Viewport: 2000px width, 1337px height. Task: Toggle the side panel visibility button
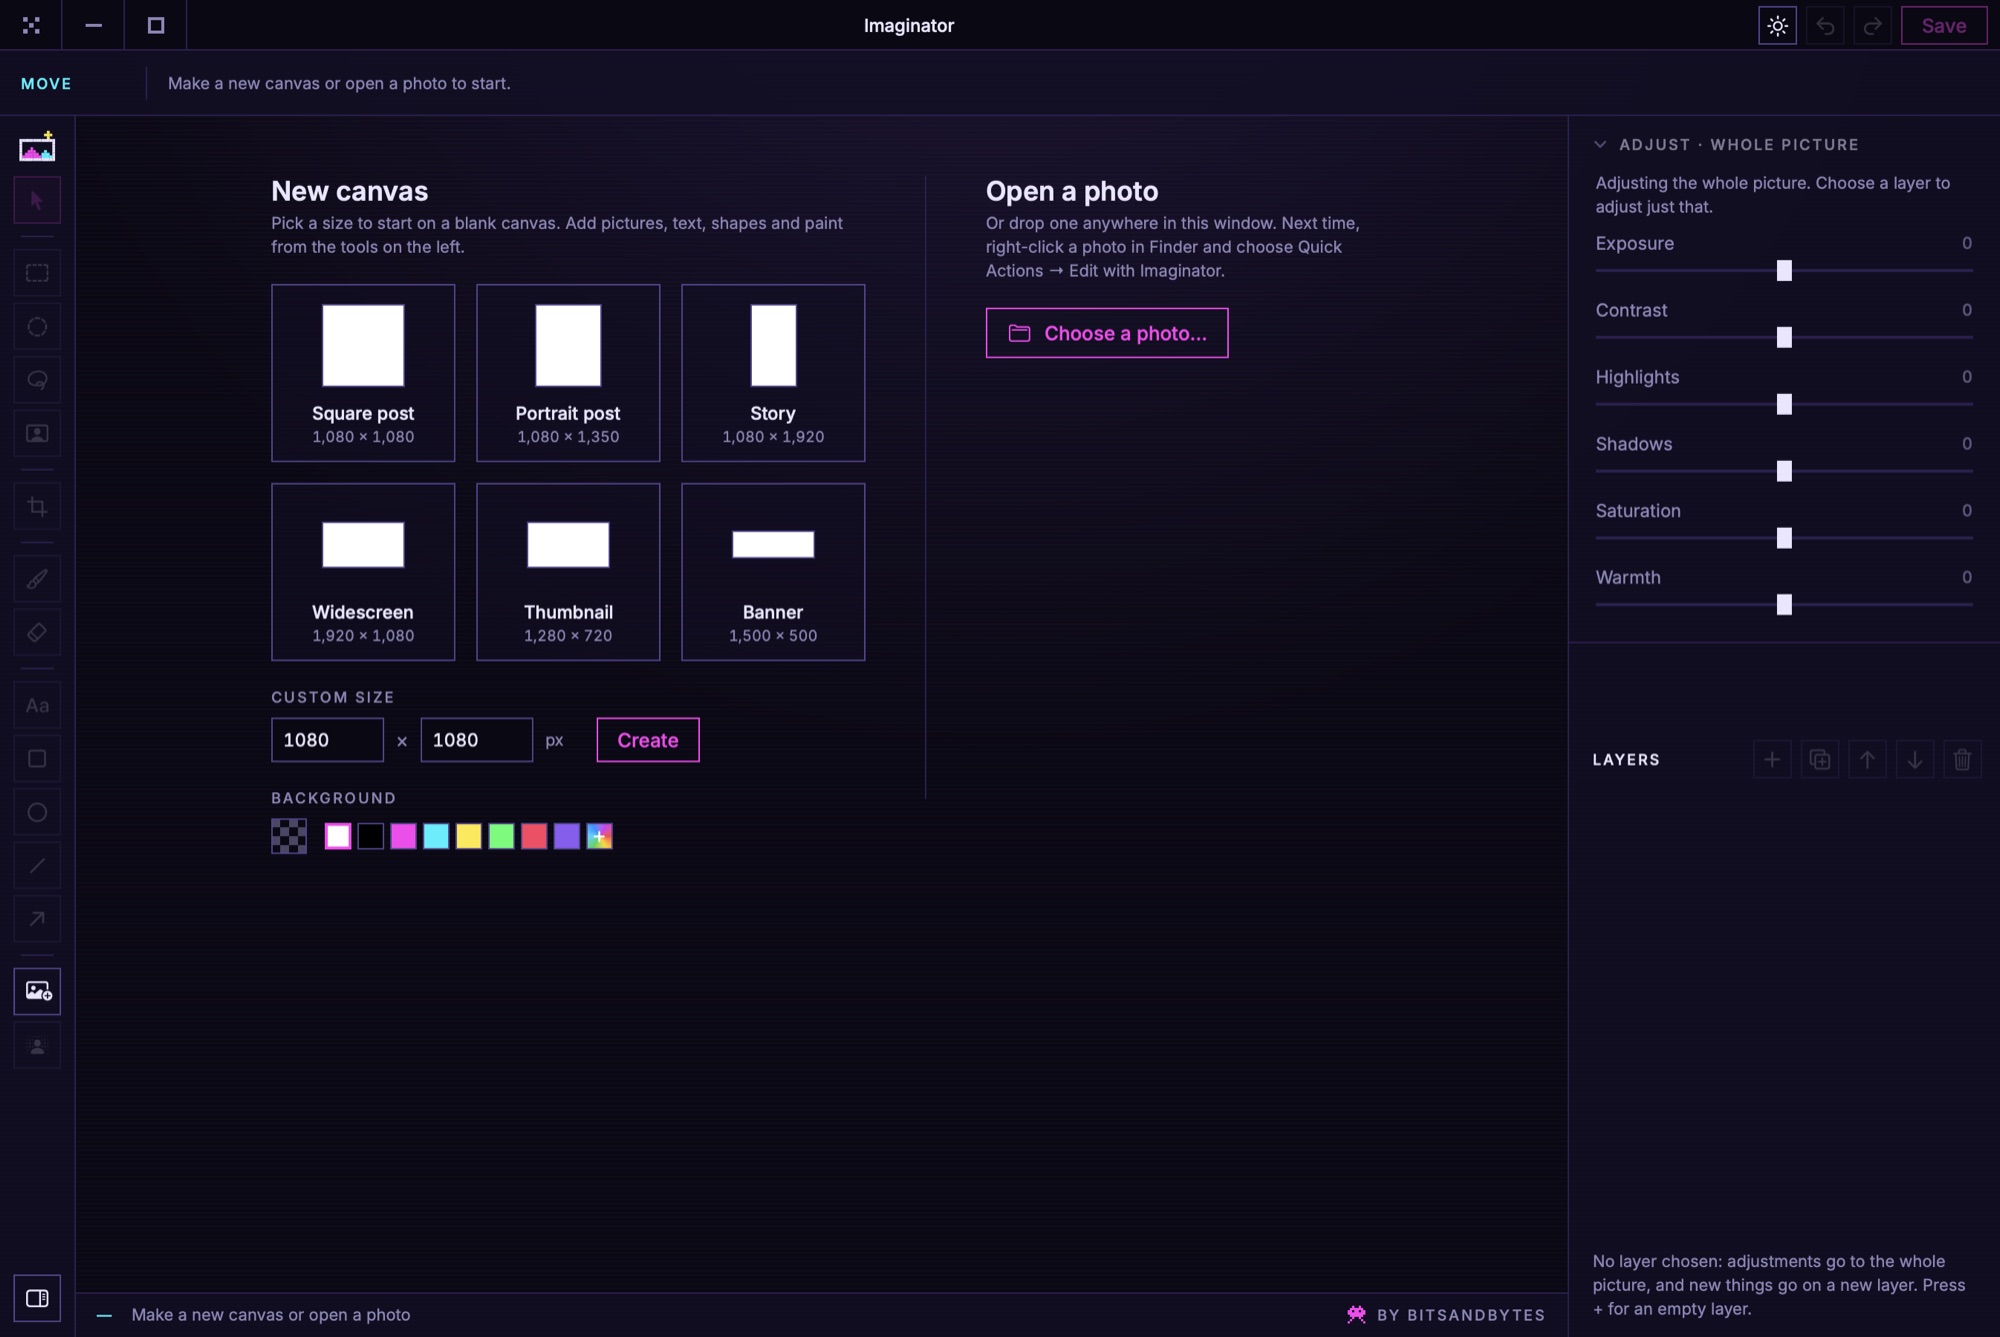click(37, 1298)
